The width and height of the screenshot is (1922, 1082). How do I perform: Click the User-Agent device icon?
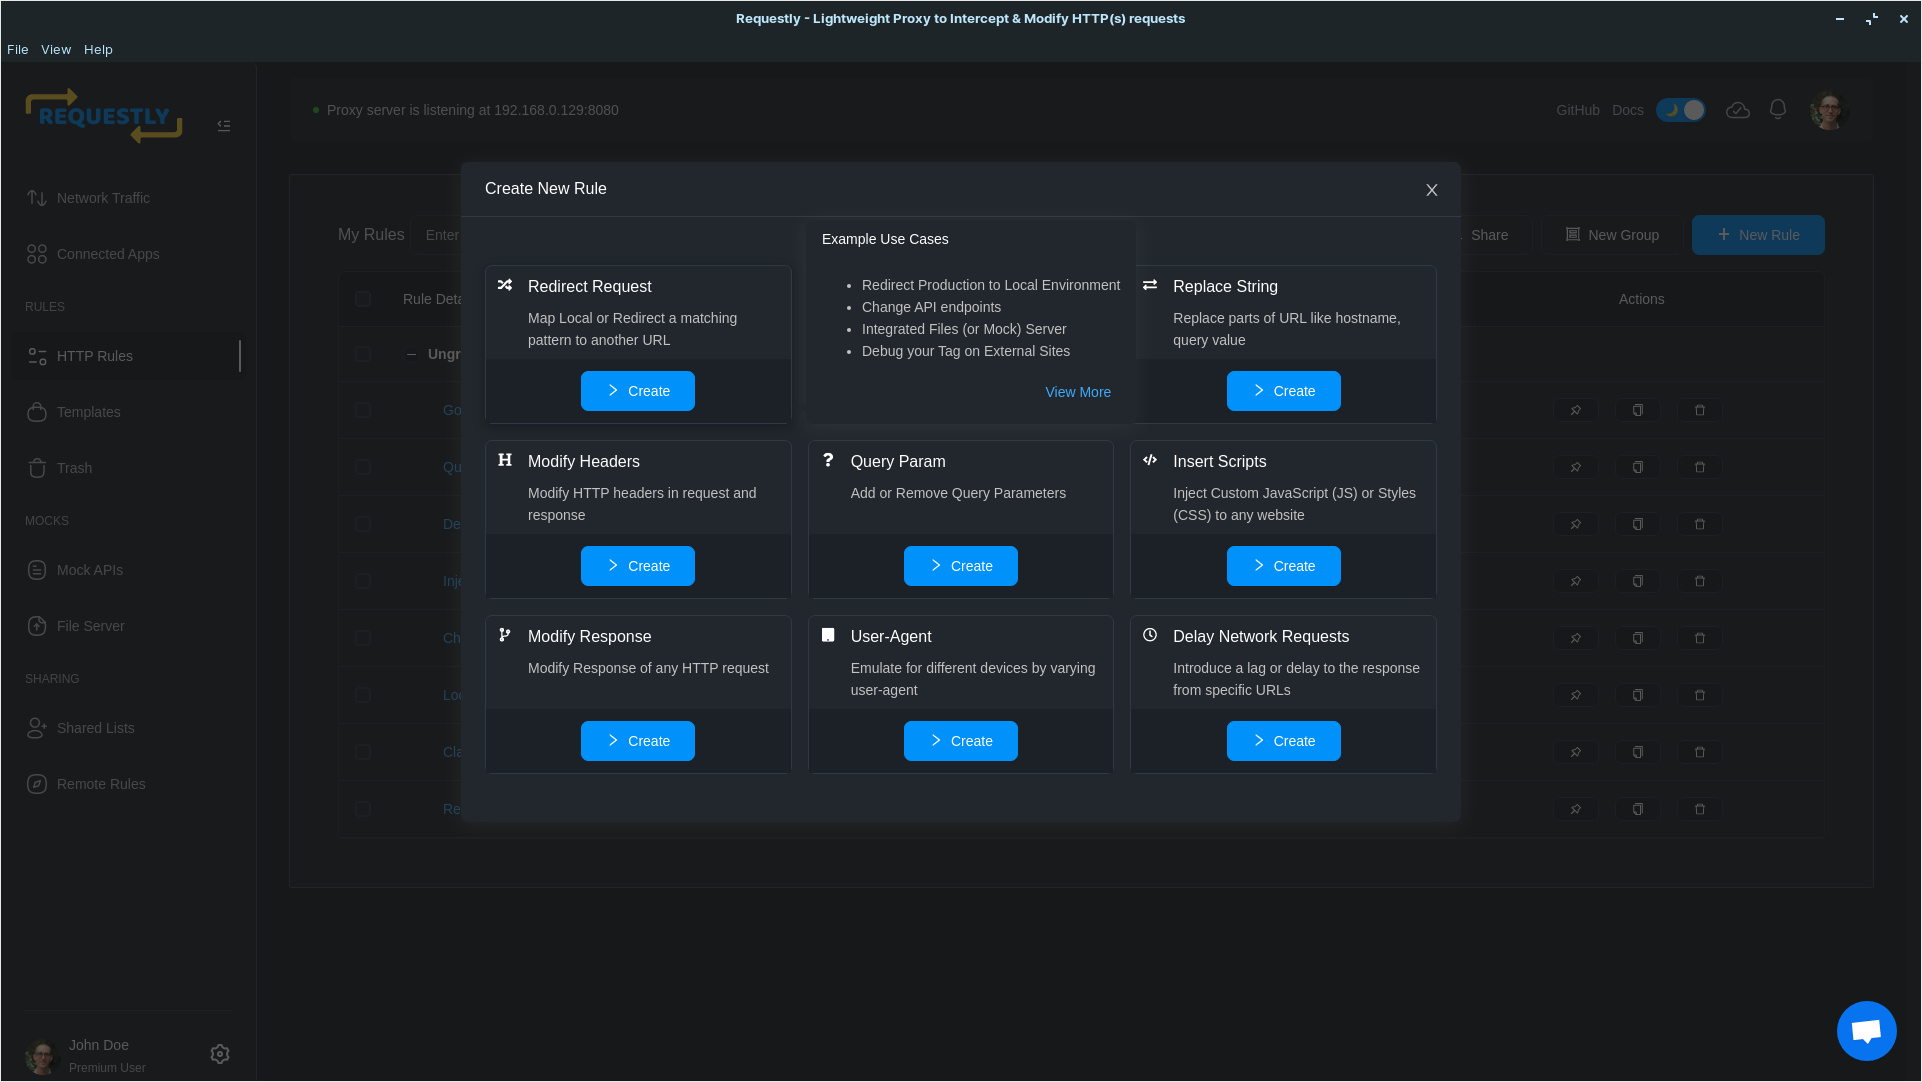click(x=828, y=635)
